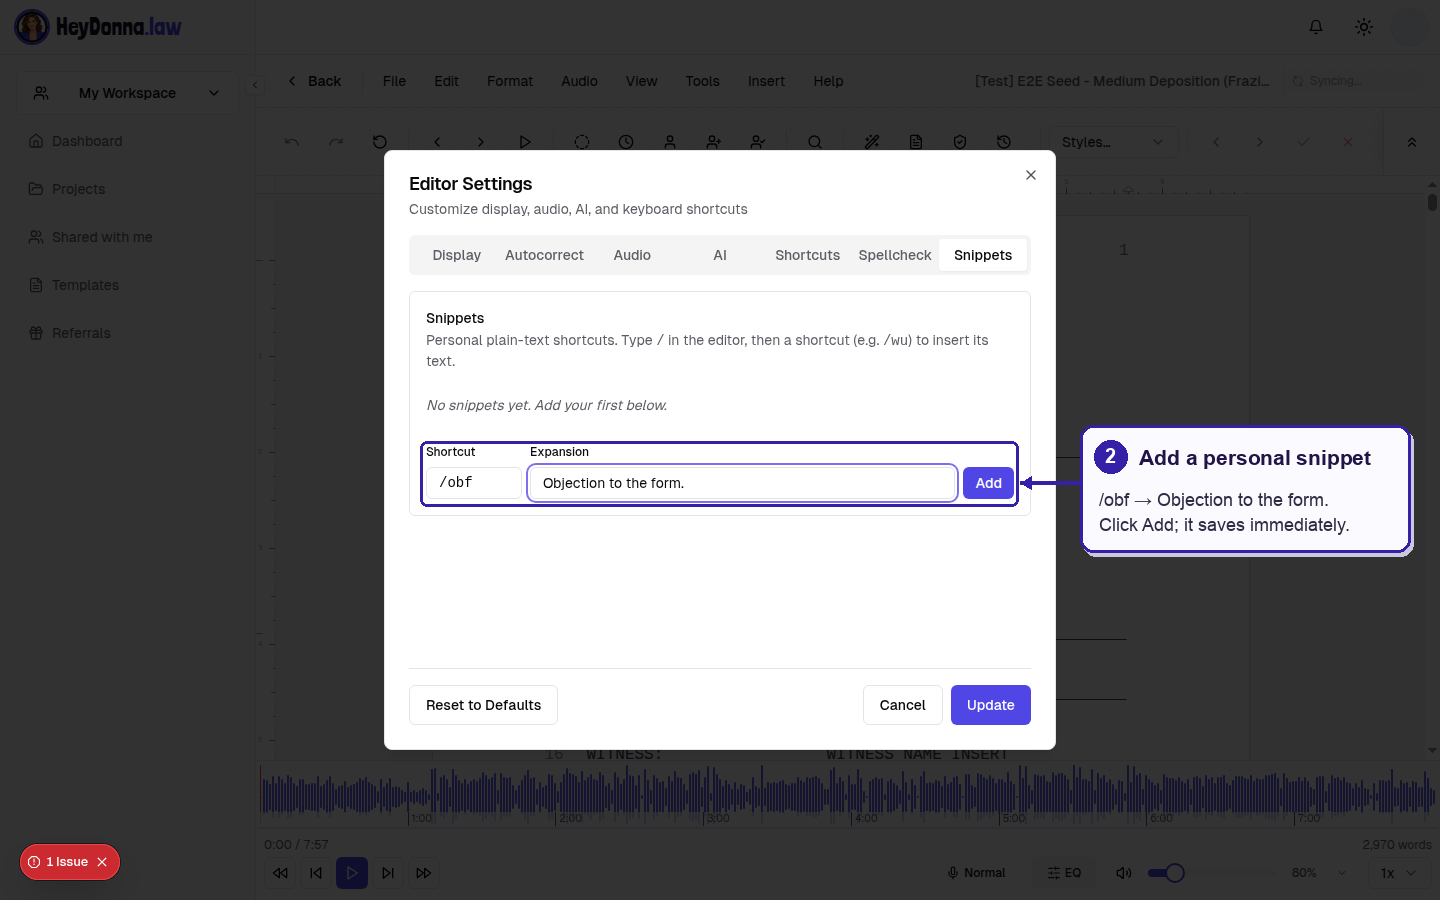The width and height of the screenshot is (1440, 900).
Task: Focus the Shortcut input containing /obf
Action: [x=474, y=483]
